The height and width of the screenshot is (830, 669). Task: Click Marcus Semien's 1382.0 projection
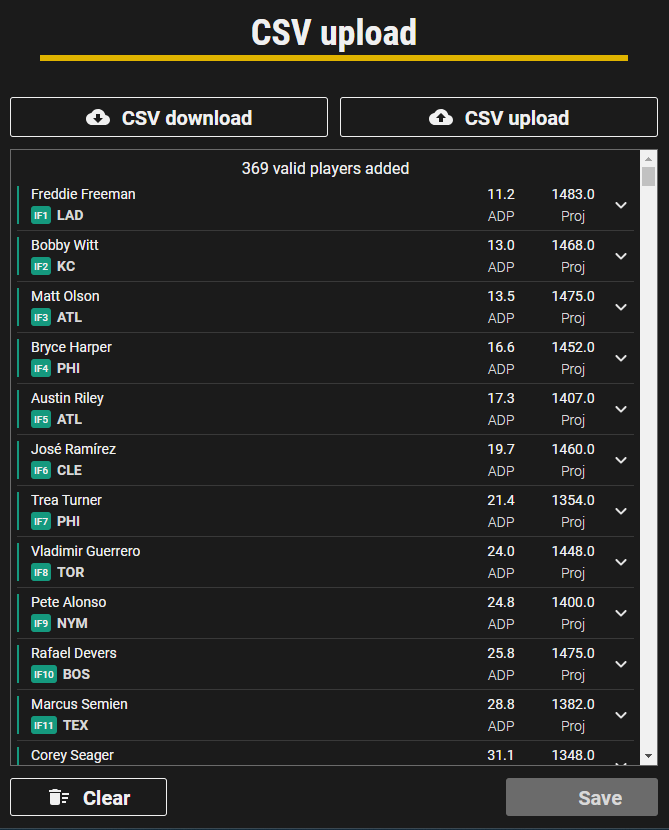[573, 704]
